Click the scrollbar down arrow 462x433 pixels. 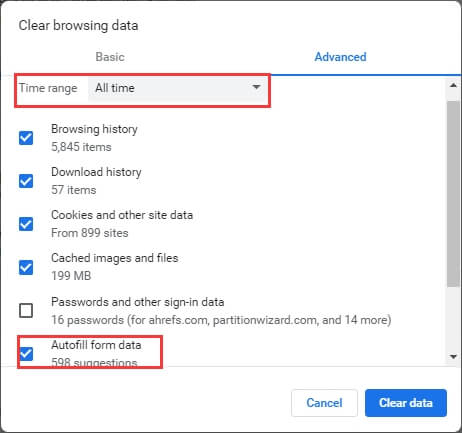tap(453, 357)
